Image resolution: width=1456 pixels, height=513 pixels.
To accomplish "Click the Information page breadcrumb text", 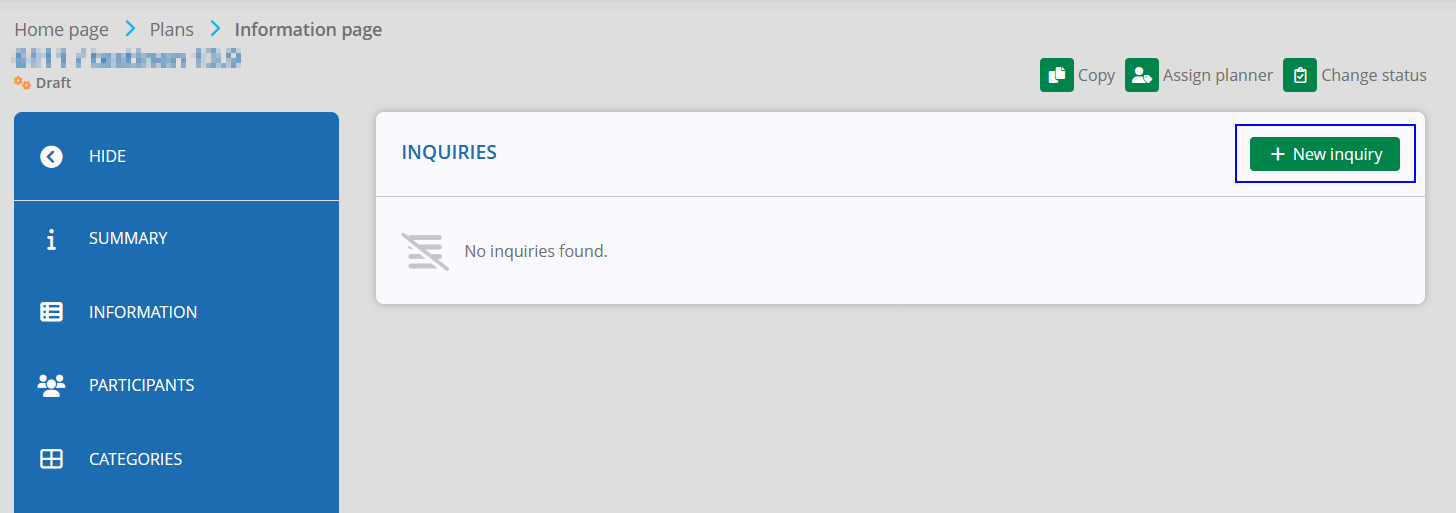I will point(308,29).
